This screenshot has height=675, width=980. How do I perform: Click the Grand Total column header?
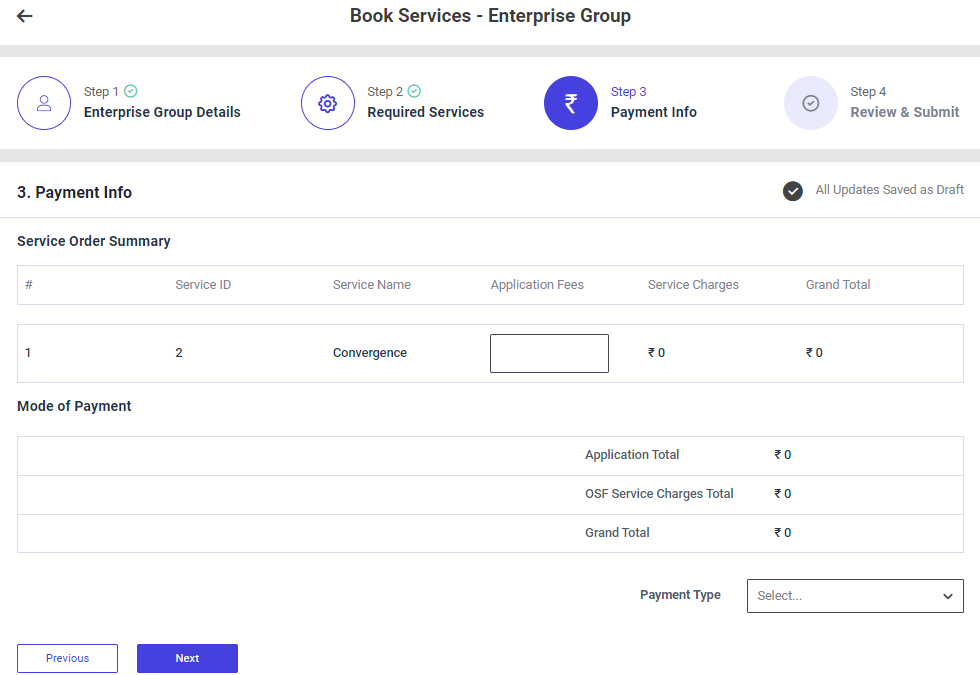point(838,285)
